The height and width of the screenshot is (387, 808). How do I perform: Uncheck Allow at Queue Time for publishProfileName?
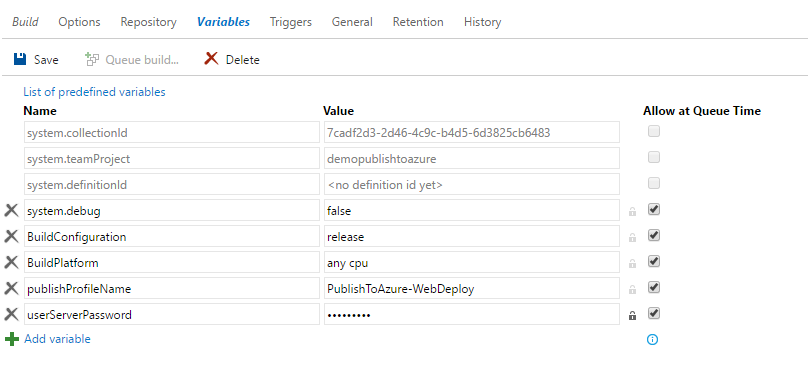(x=653, y=287)
